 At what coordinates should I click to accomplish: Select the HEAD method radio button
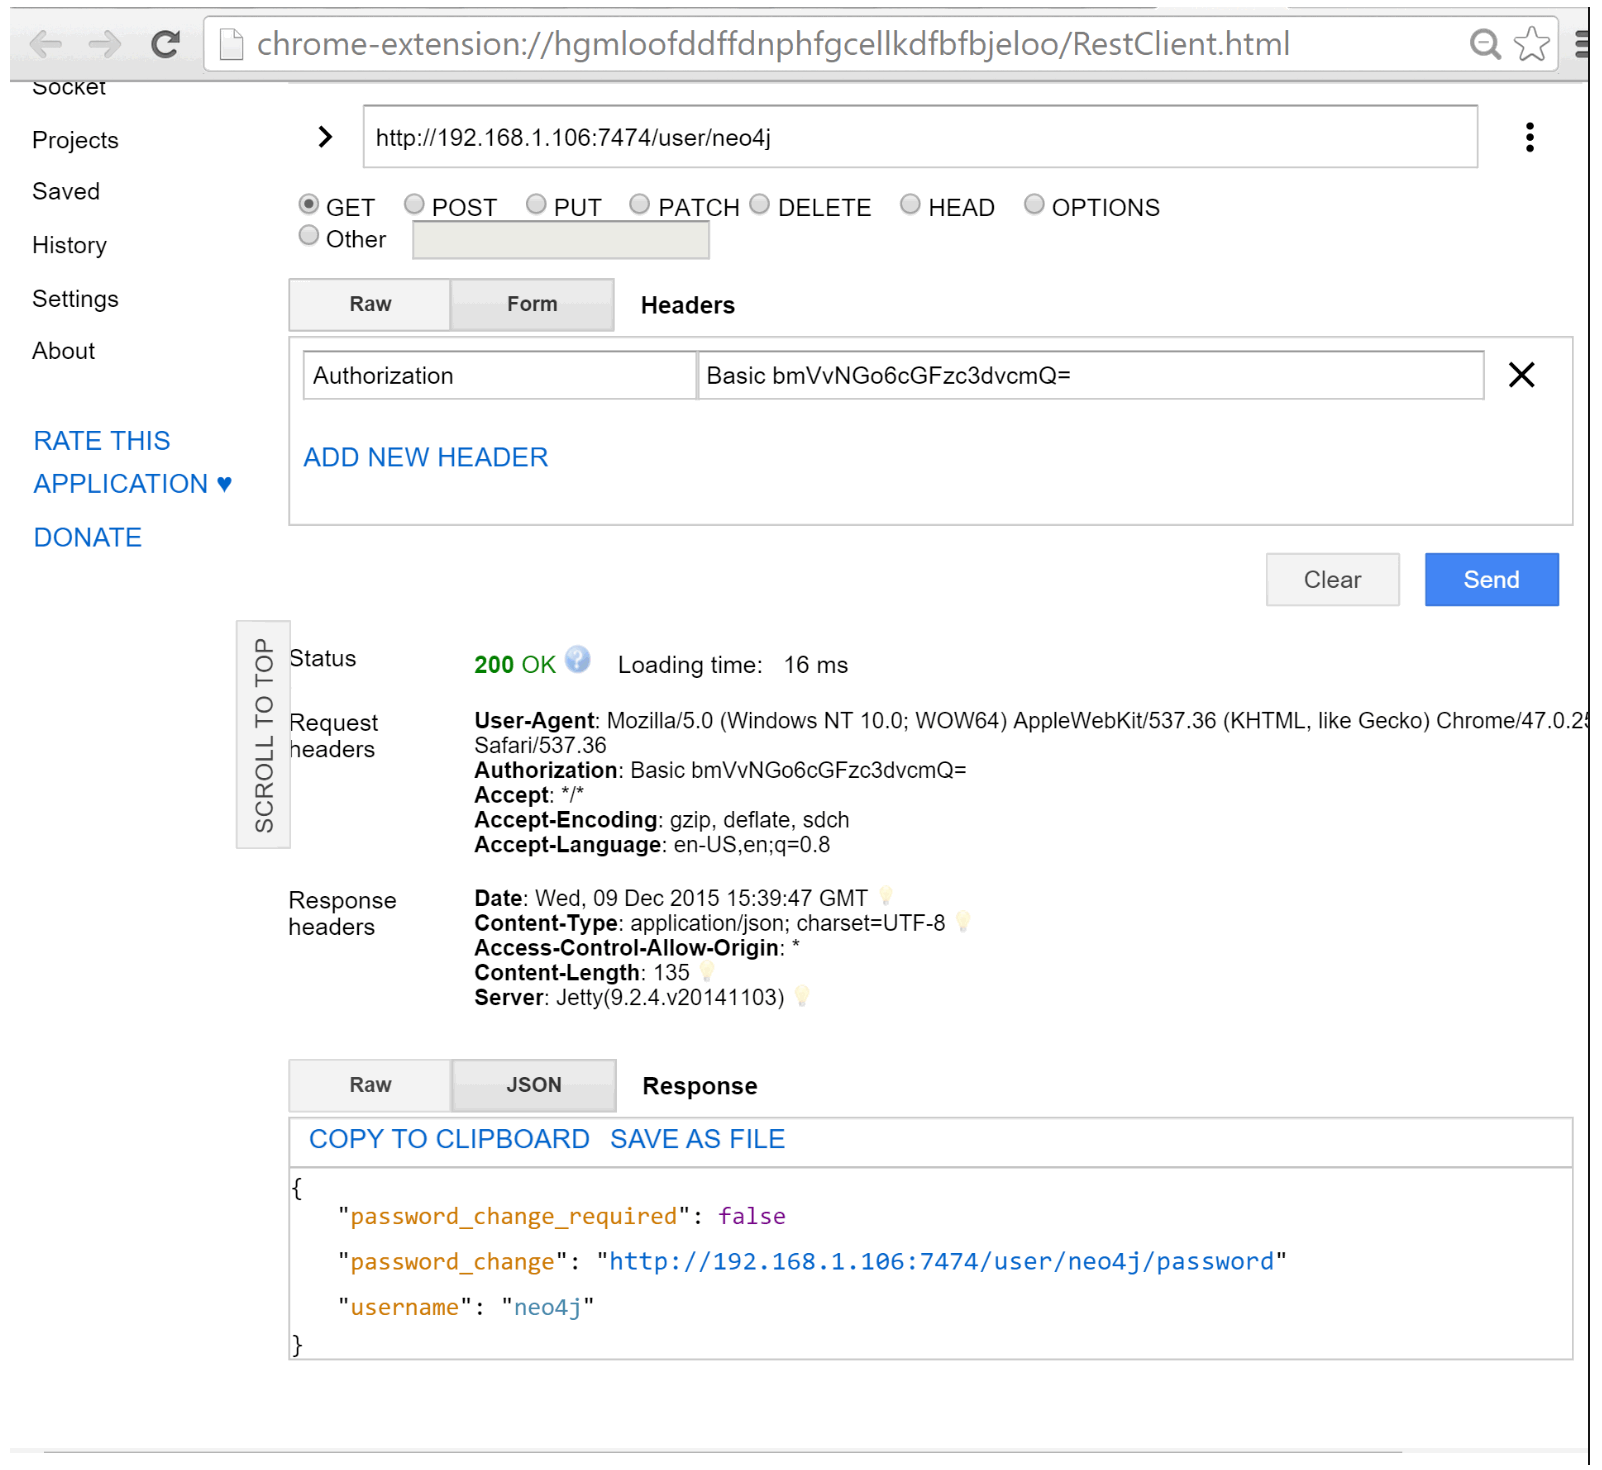click(x=910, y=205)
